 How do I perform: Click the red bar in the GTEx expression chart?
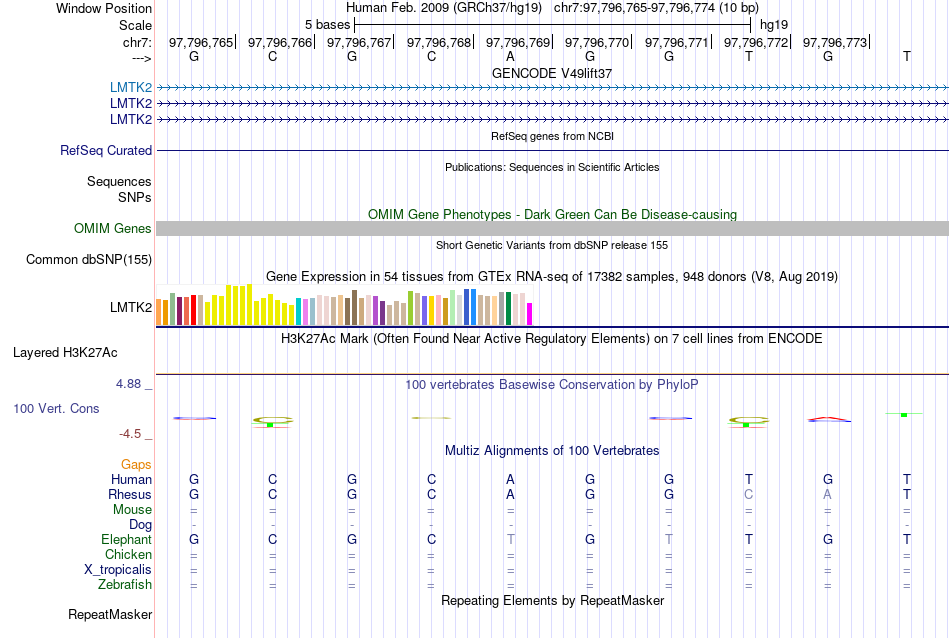(x=193, y=310)
